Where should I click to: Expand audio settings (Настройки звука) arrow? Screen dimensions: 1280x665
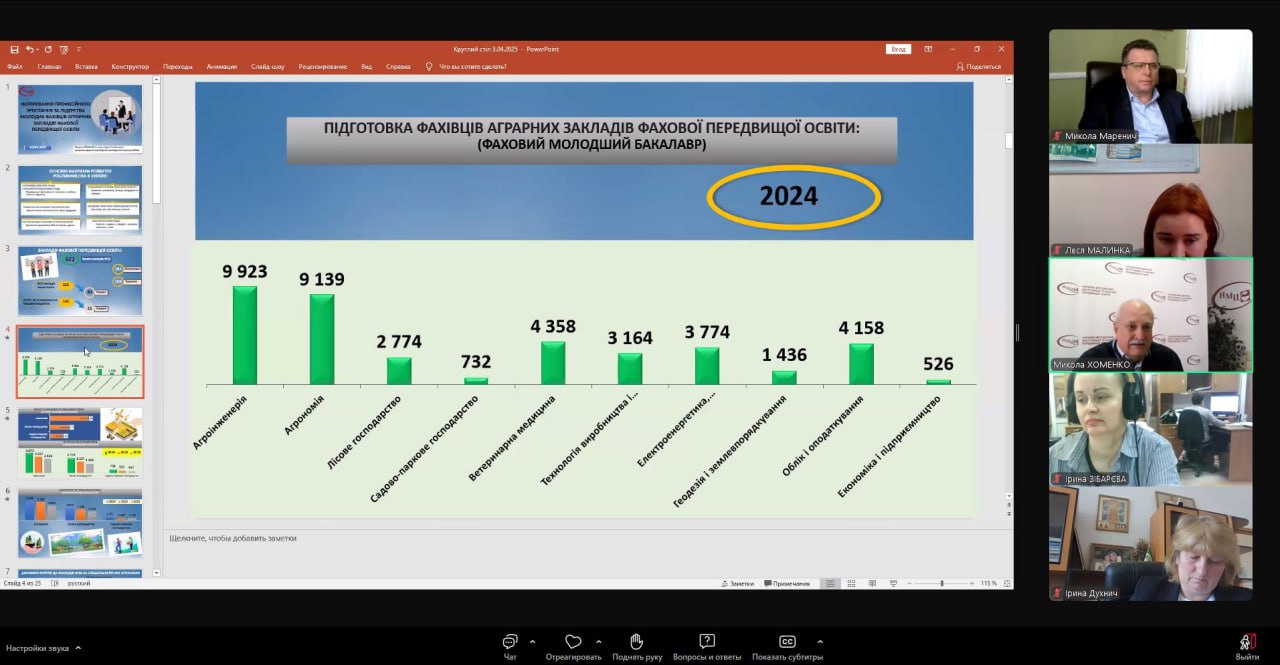(78, 648)
